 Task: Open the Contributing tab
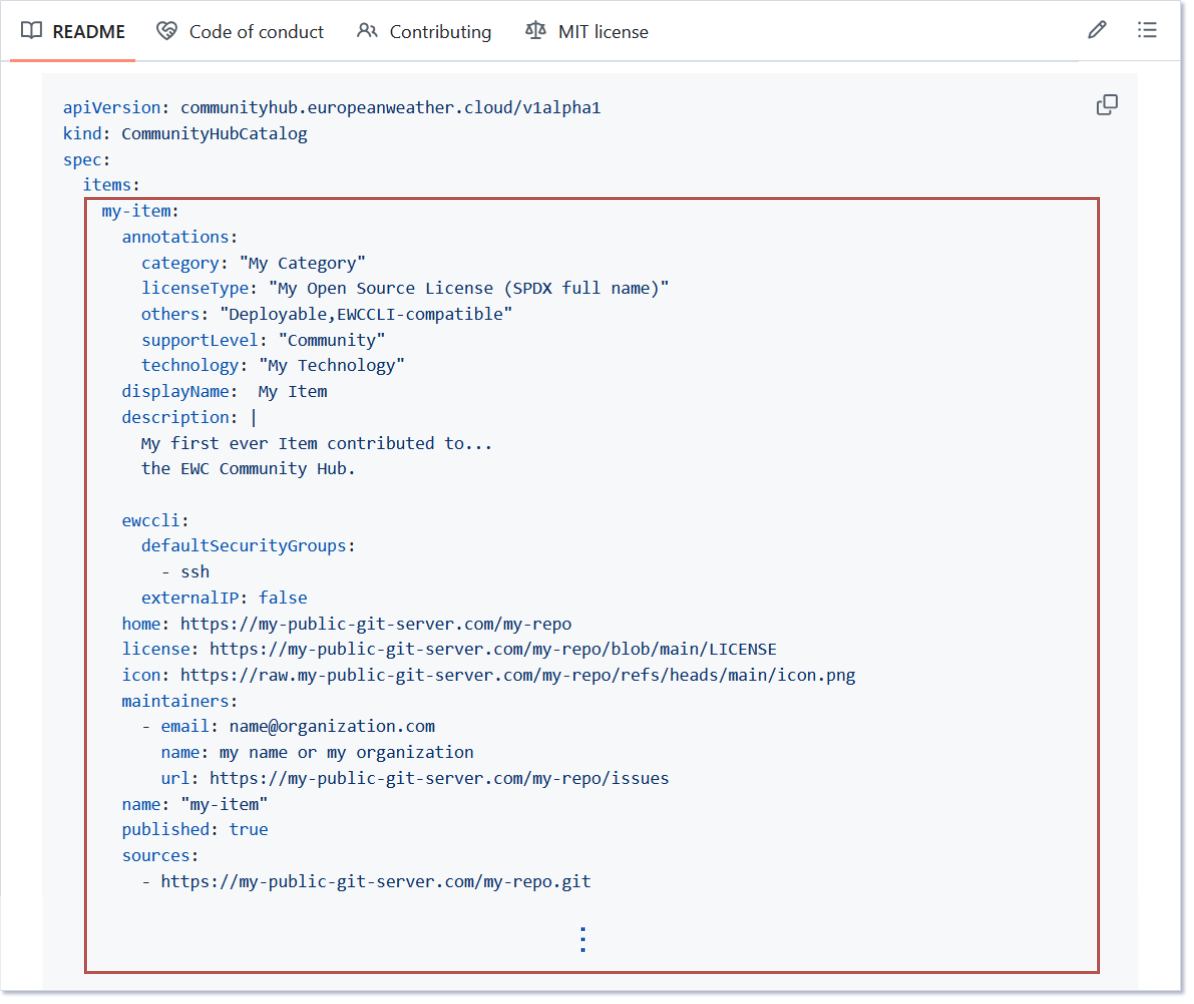[425, 32]
